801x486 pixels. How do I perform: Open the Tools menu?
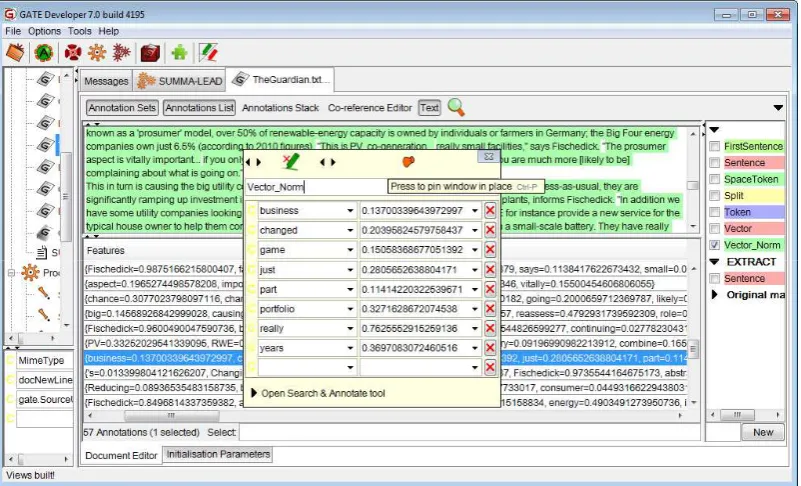(x=80, y=31)
